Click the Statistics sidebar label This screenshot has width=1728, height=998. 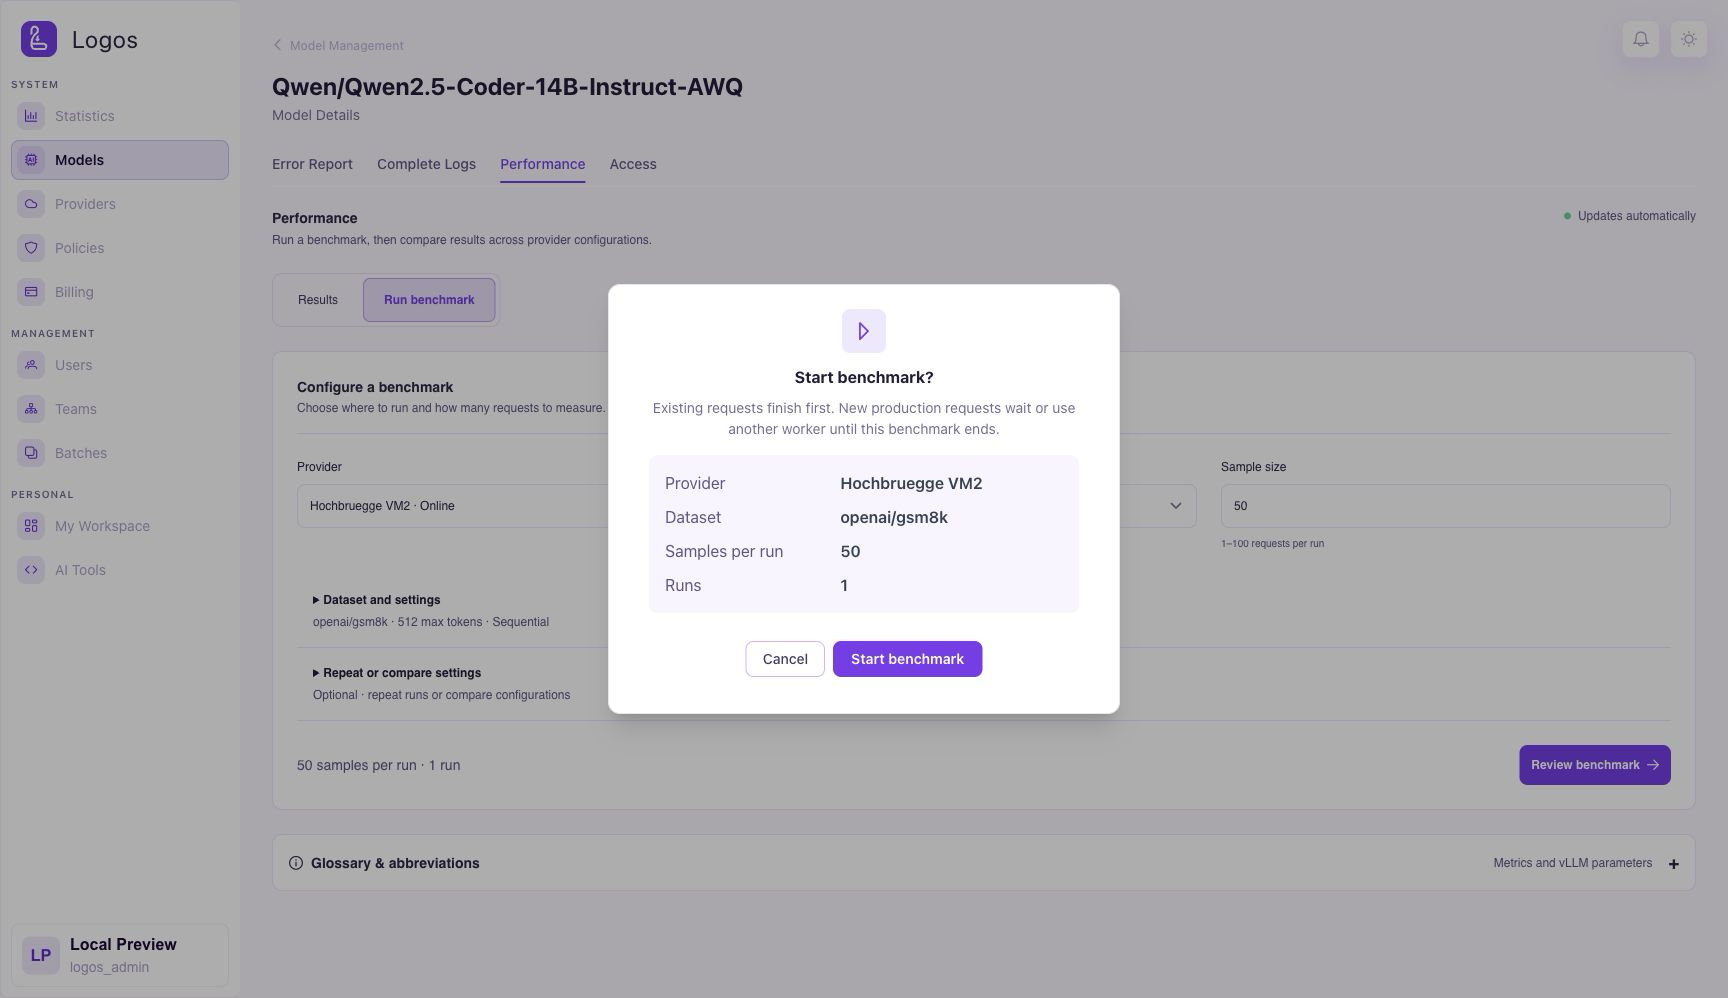pos(85,116)
